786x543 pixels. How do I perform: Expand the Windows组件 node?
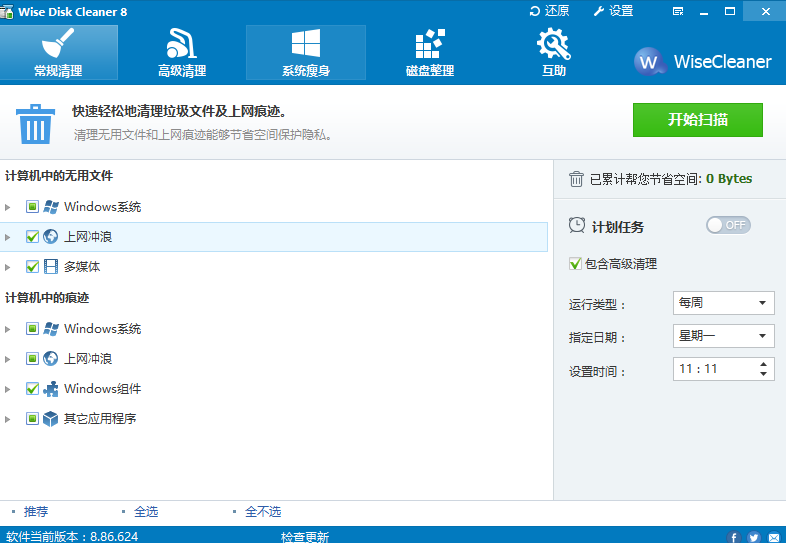(8, 389)
